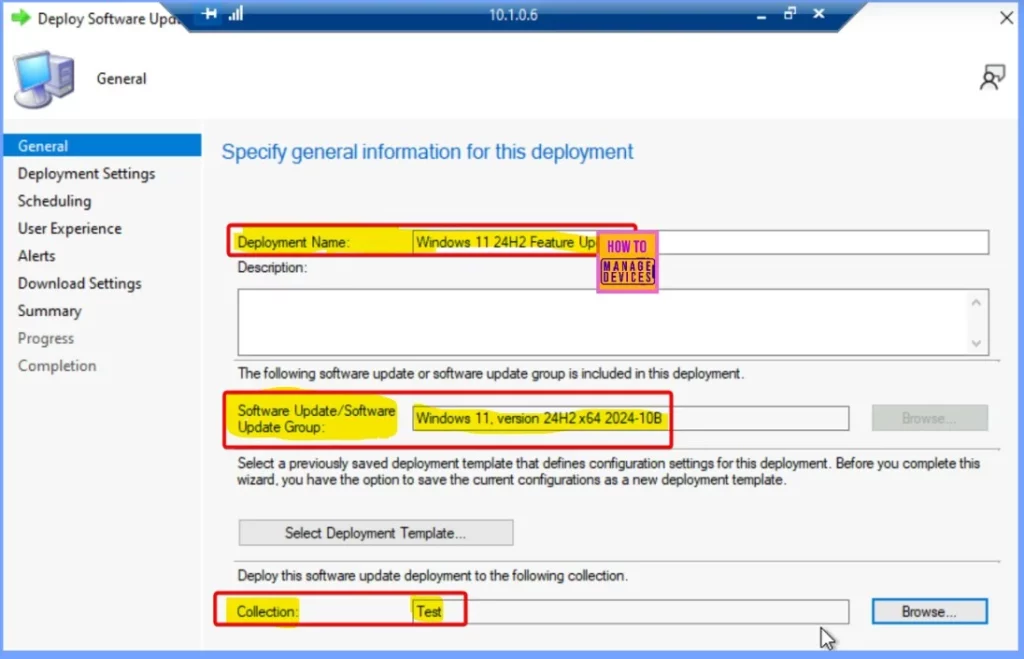This screenshot has height=659, width=1024.
Task: Click the 'Description:' label
Action: point(272,267)
